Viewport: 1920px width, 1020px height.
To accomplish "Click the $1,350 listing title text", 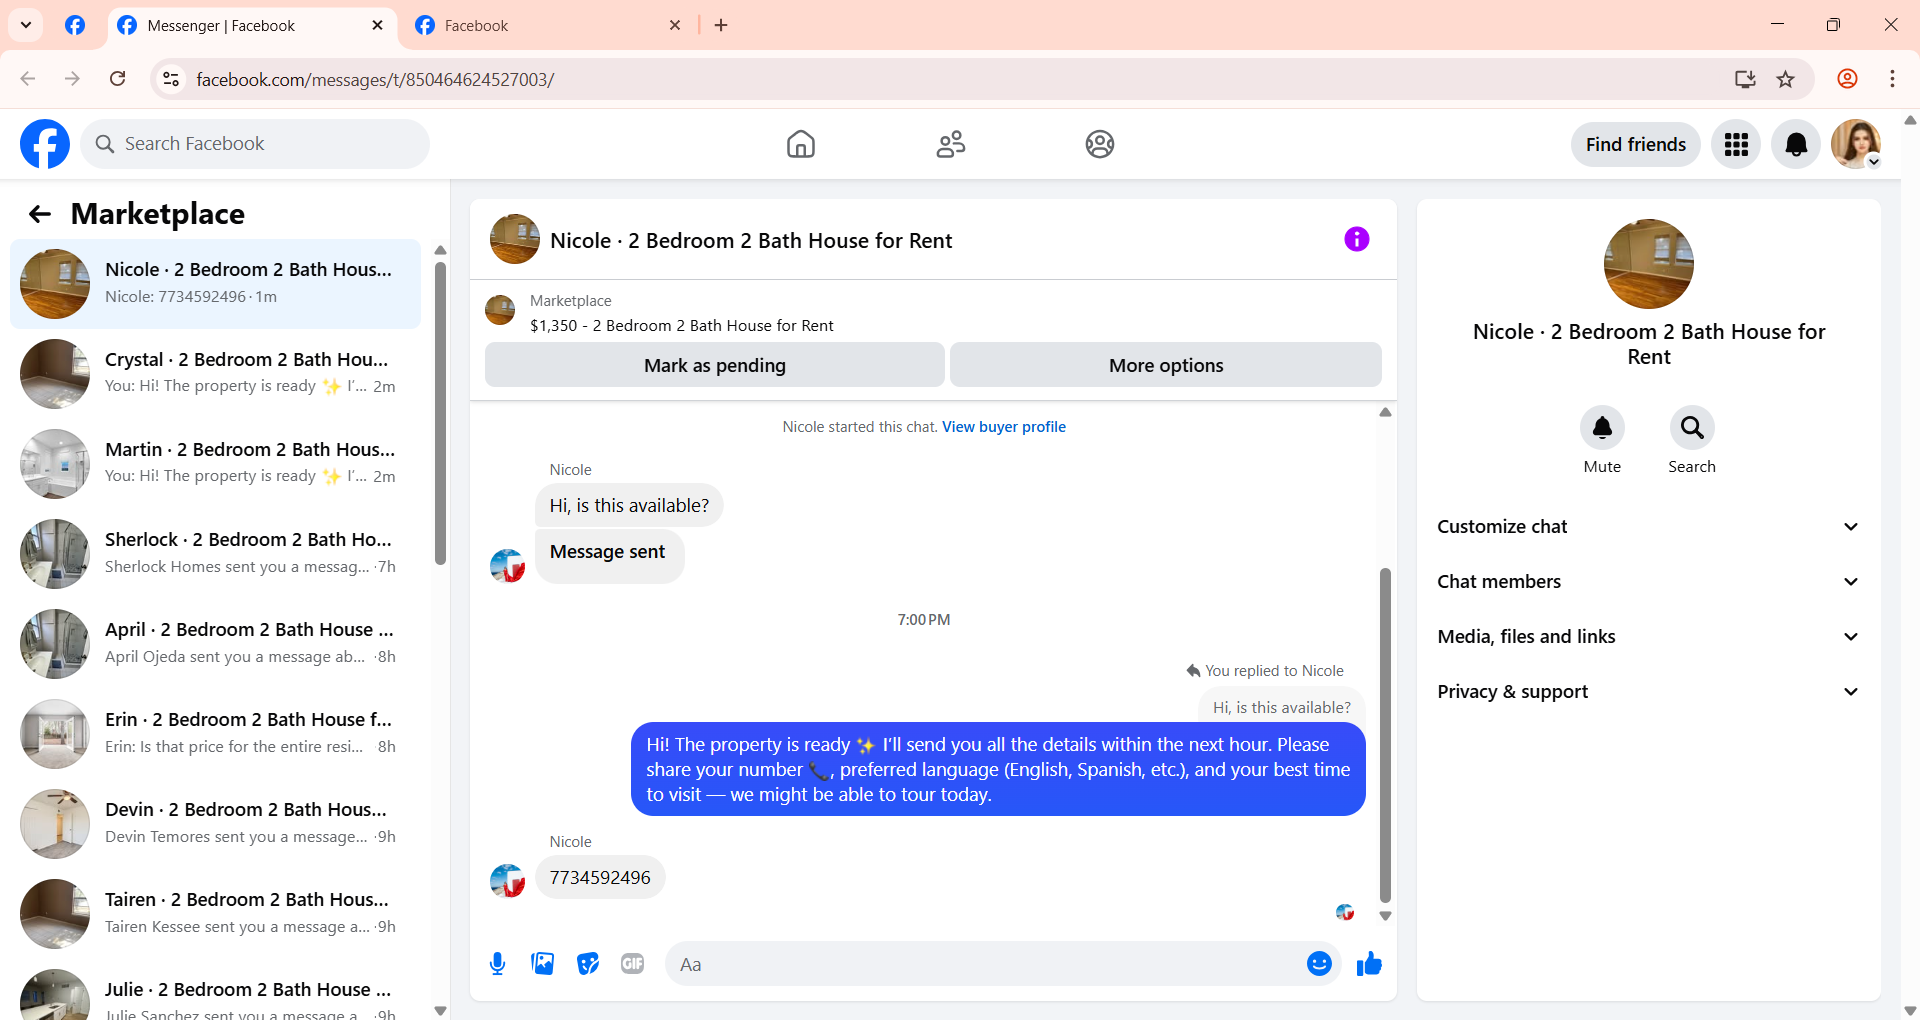I will coord(682,326).
